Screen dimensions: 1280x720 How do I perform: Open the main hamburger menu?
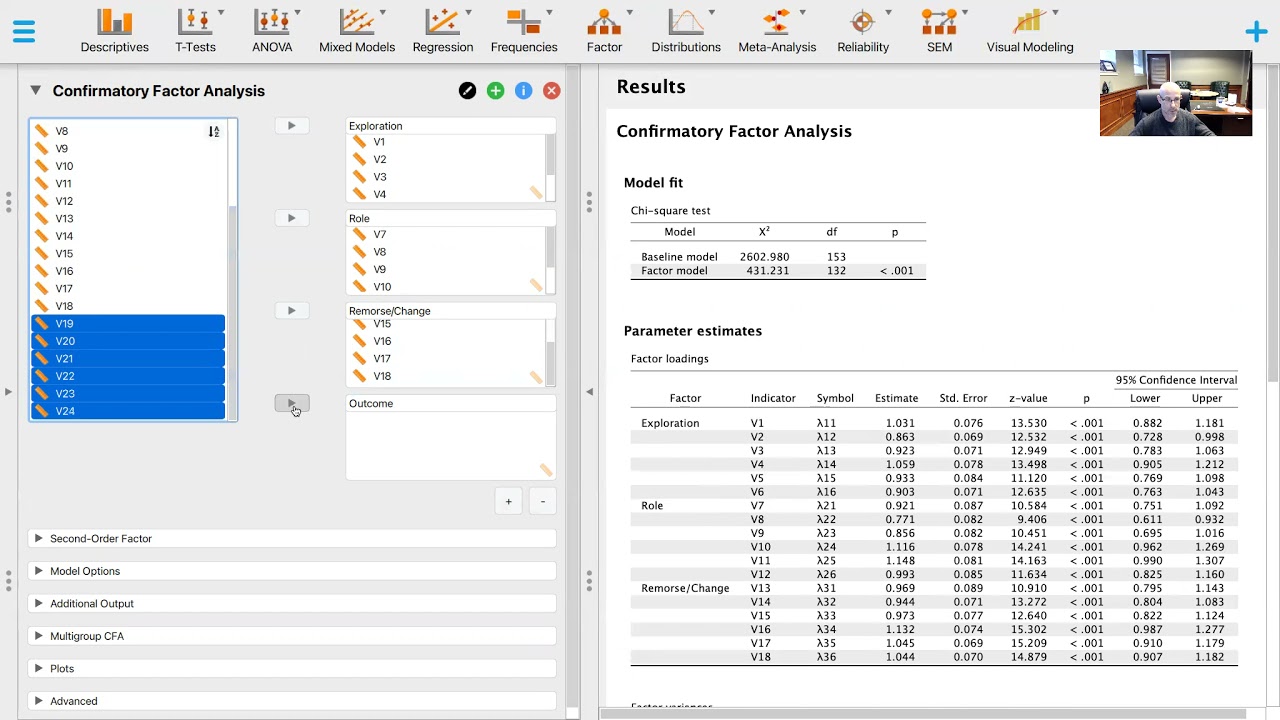point(24,31)
